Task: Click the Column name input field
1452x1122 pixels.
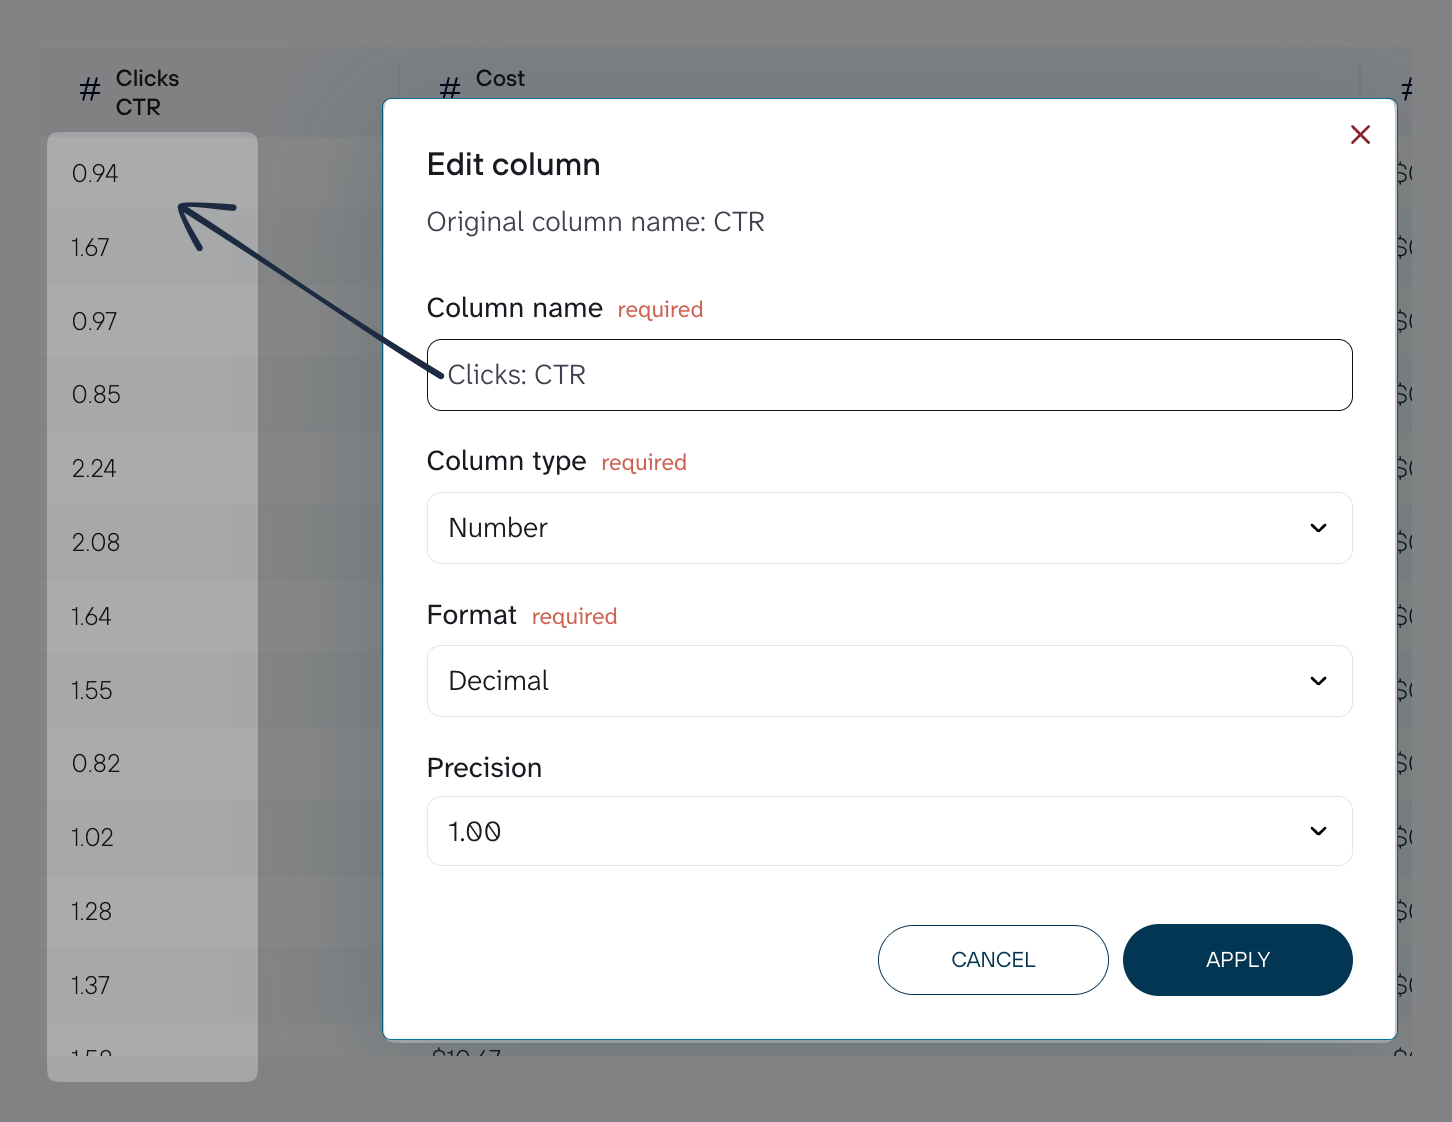Action: click(889, 375)
